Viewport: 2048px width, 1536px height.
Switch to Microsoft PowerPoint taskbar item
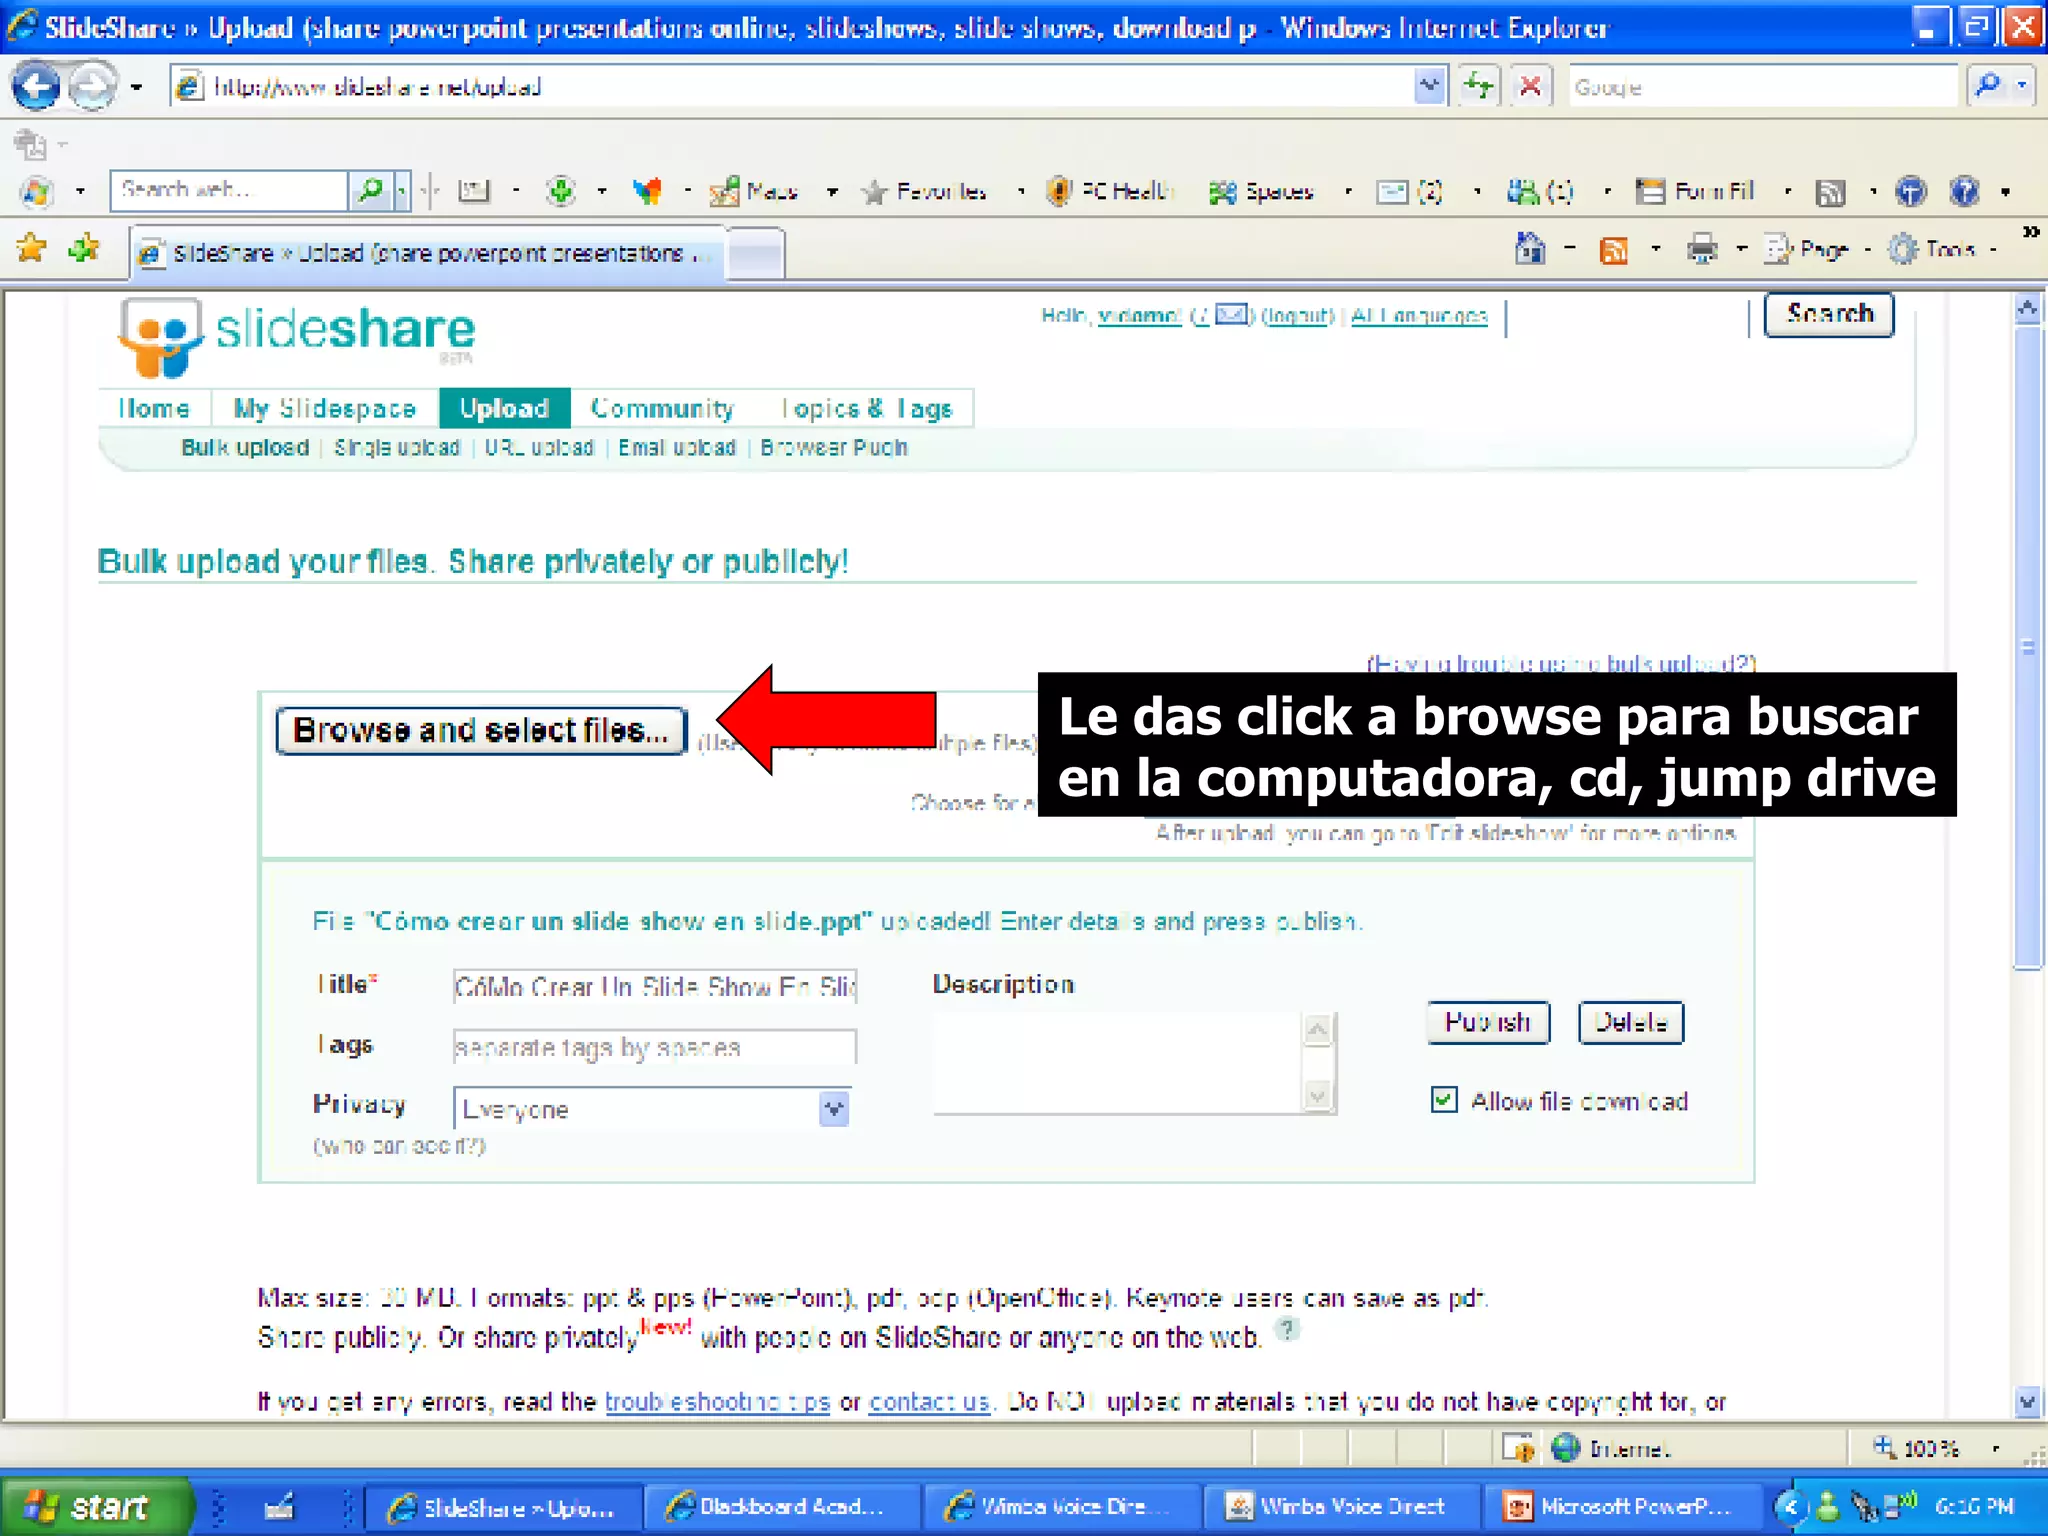click(x=1625, y=1507)
